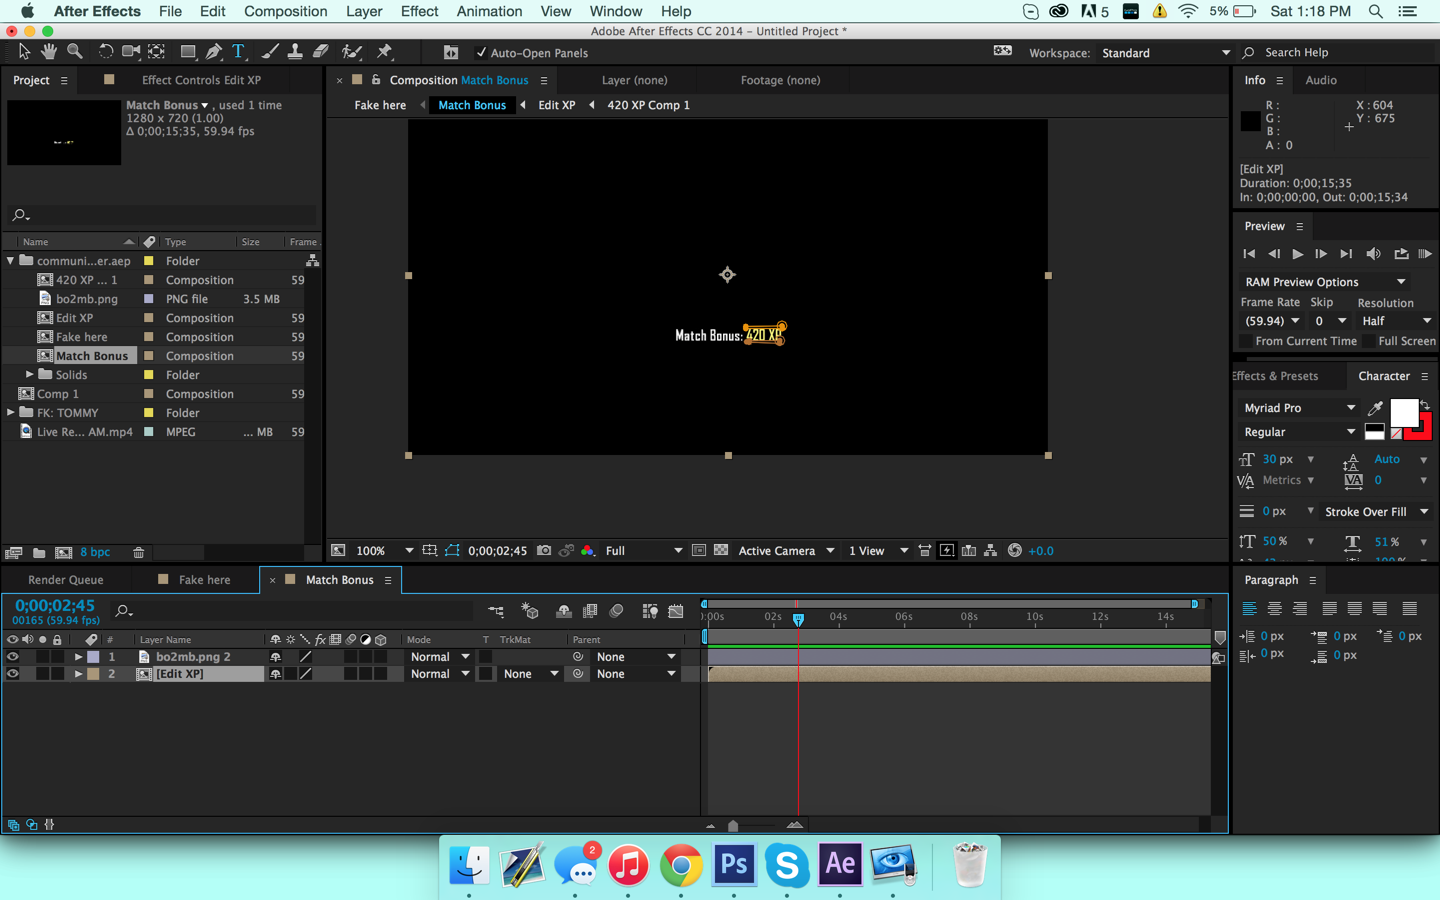1440x900 pixels.
Task: Open the magnification ratio dropdown showing 100%
Action: pos(383,551)
